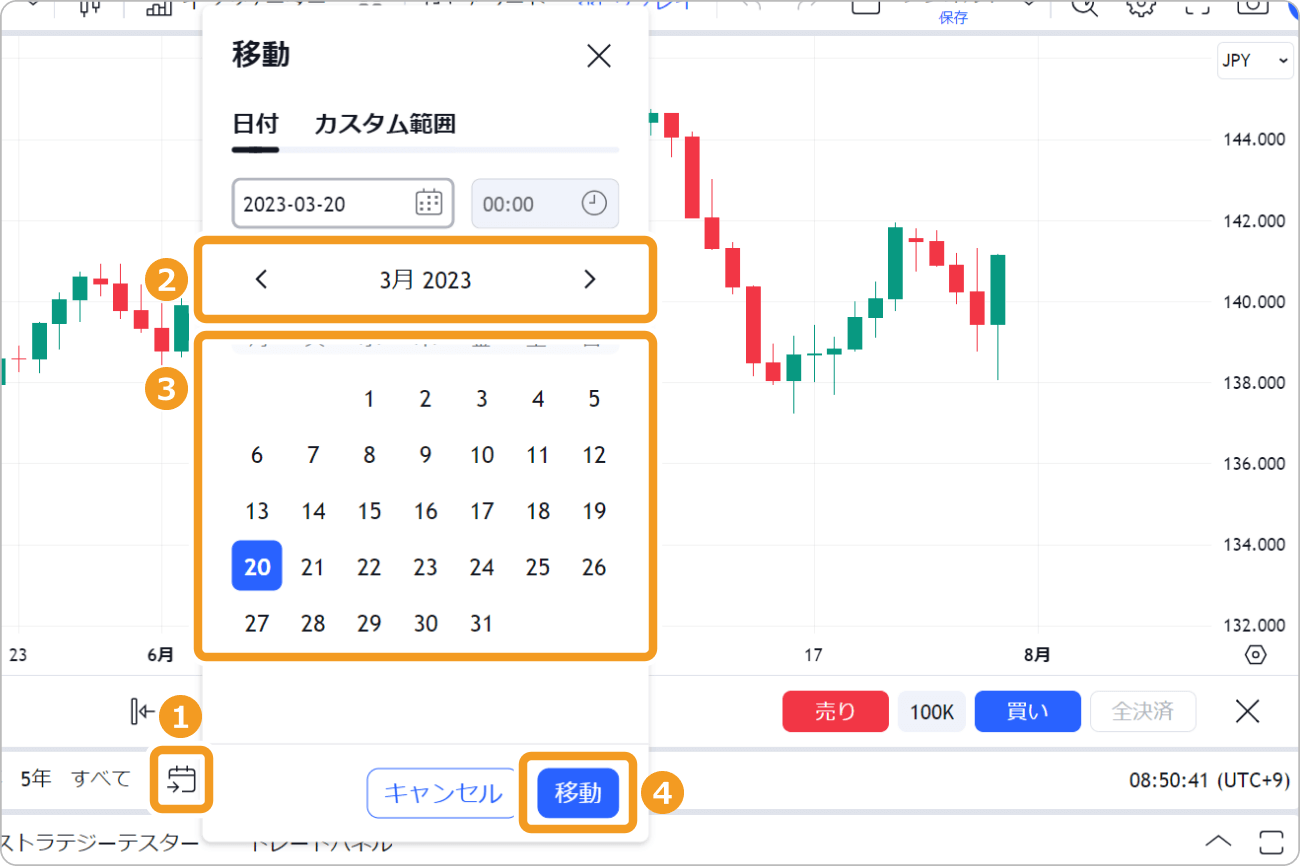This screenshot has height=866, width=1300.
Task: Select March 18 in calendar
Action: [x=538, y=512]
